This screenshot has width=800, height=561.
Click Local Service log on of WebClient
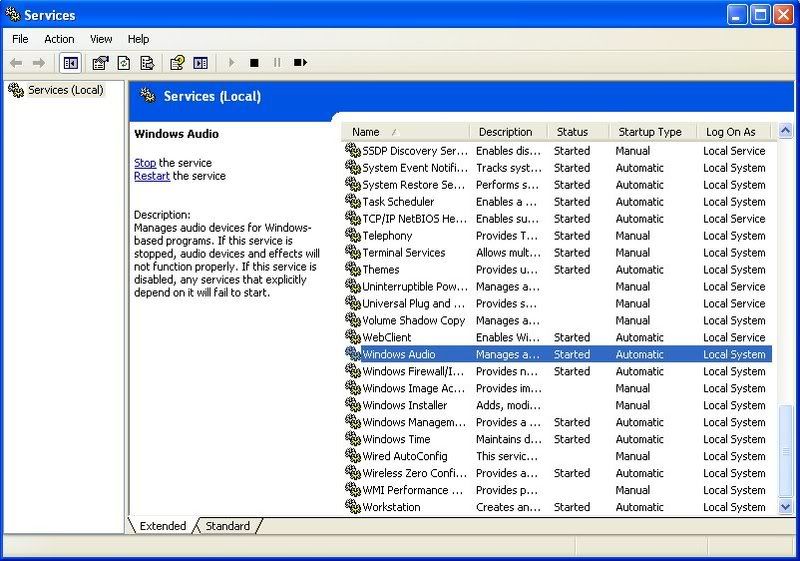coord(734,337)
